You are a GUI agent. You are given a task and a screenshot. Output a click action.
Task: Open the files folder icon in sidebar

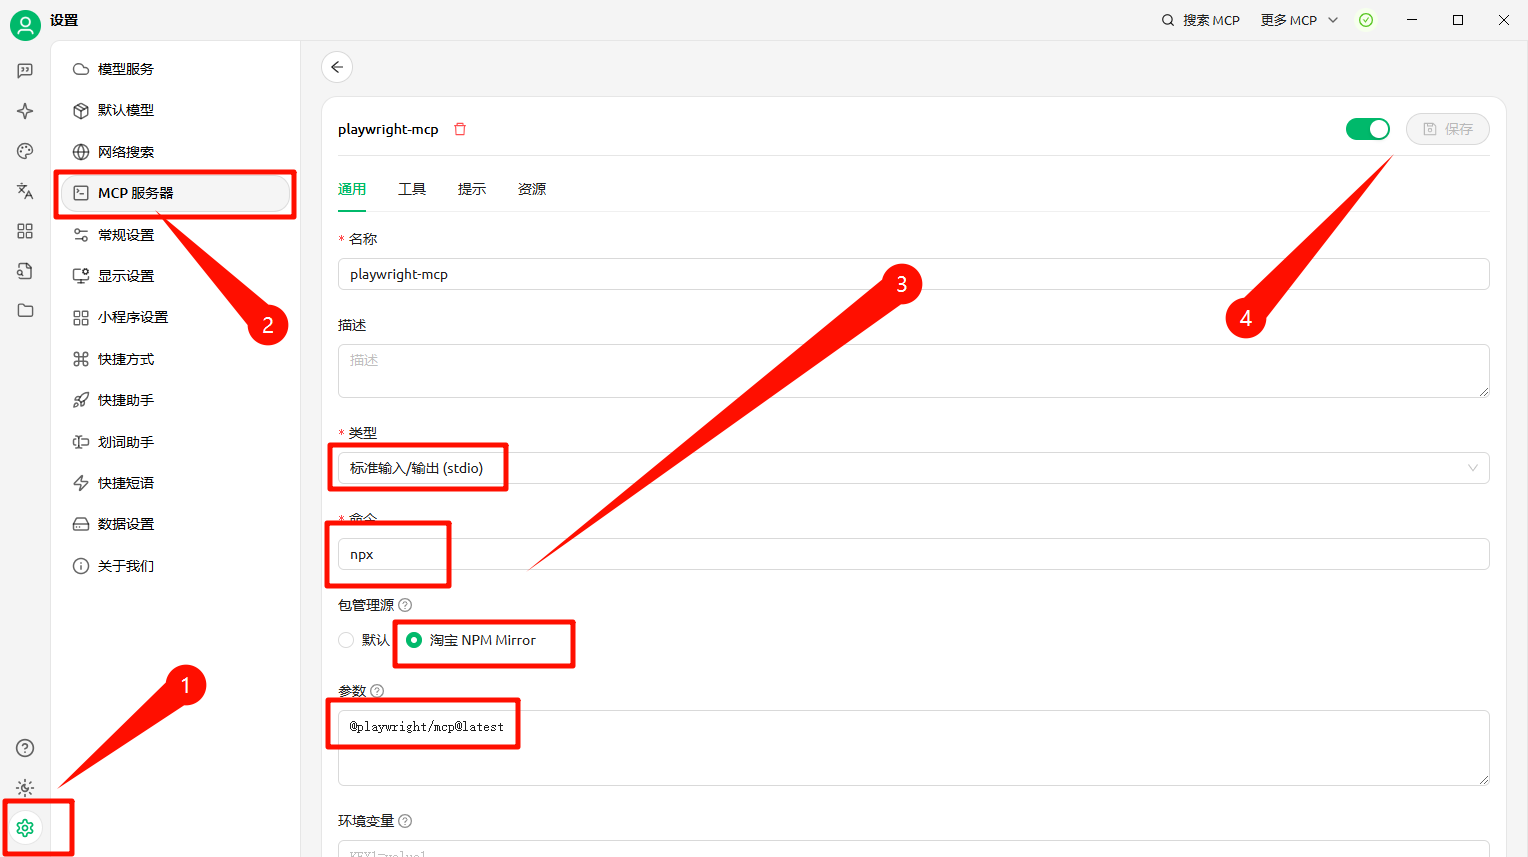[x=25, y=310]
